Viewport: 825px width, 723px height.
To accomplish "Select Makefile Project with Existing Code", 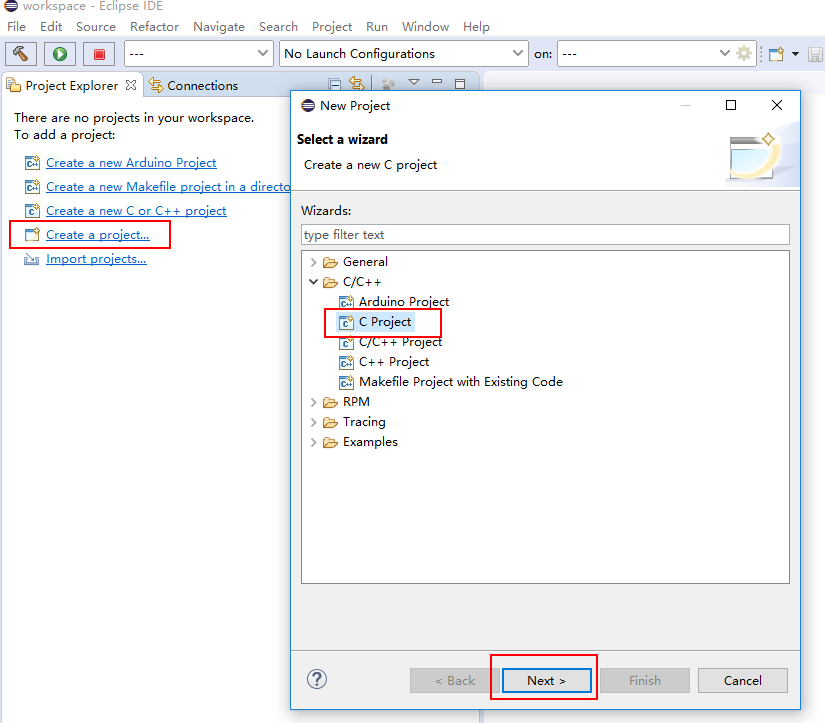I will click(451, 382).
